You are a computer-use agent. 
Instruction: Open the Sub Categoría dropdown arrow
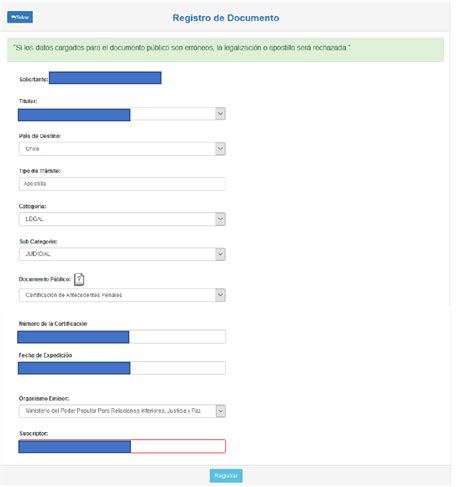(x=220, y=254)
